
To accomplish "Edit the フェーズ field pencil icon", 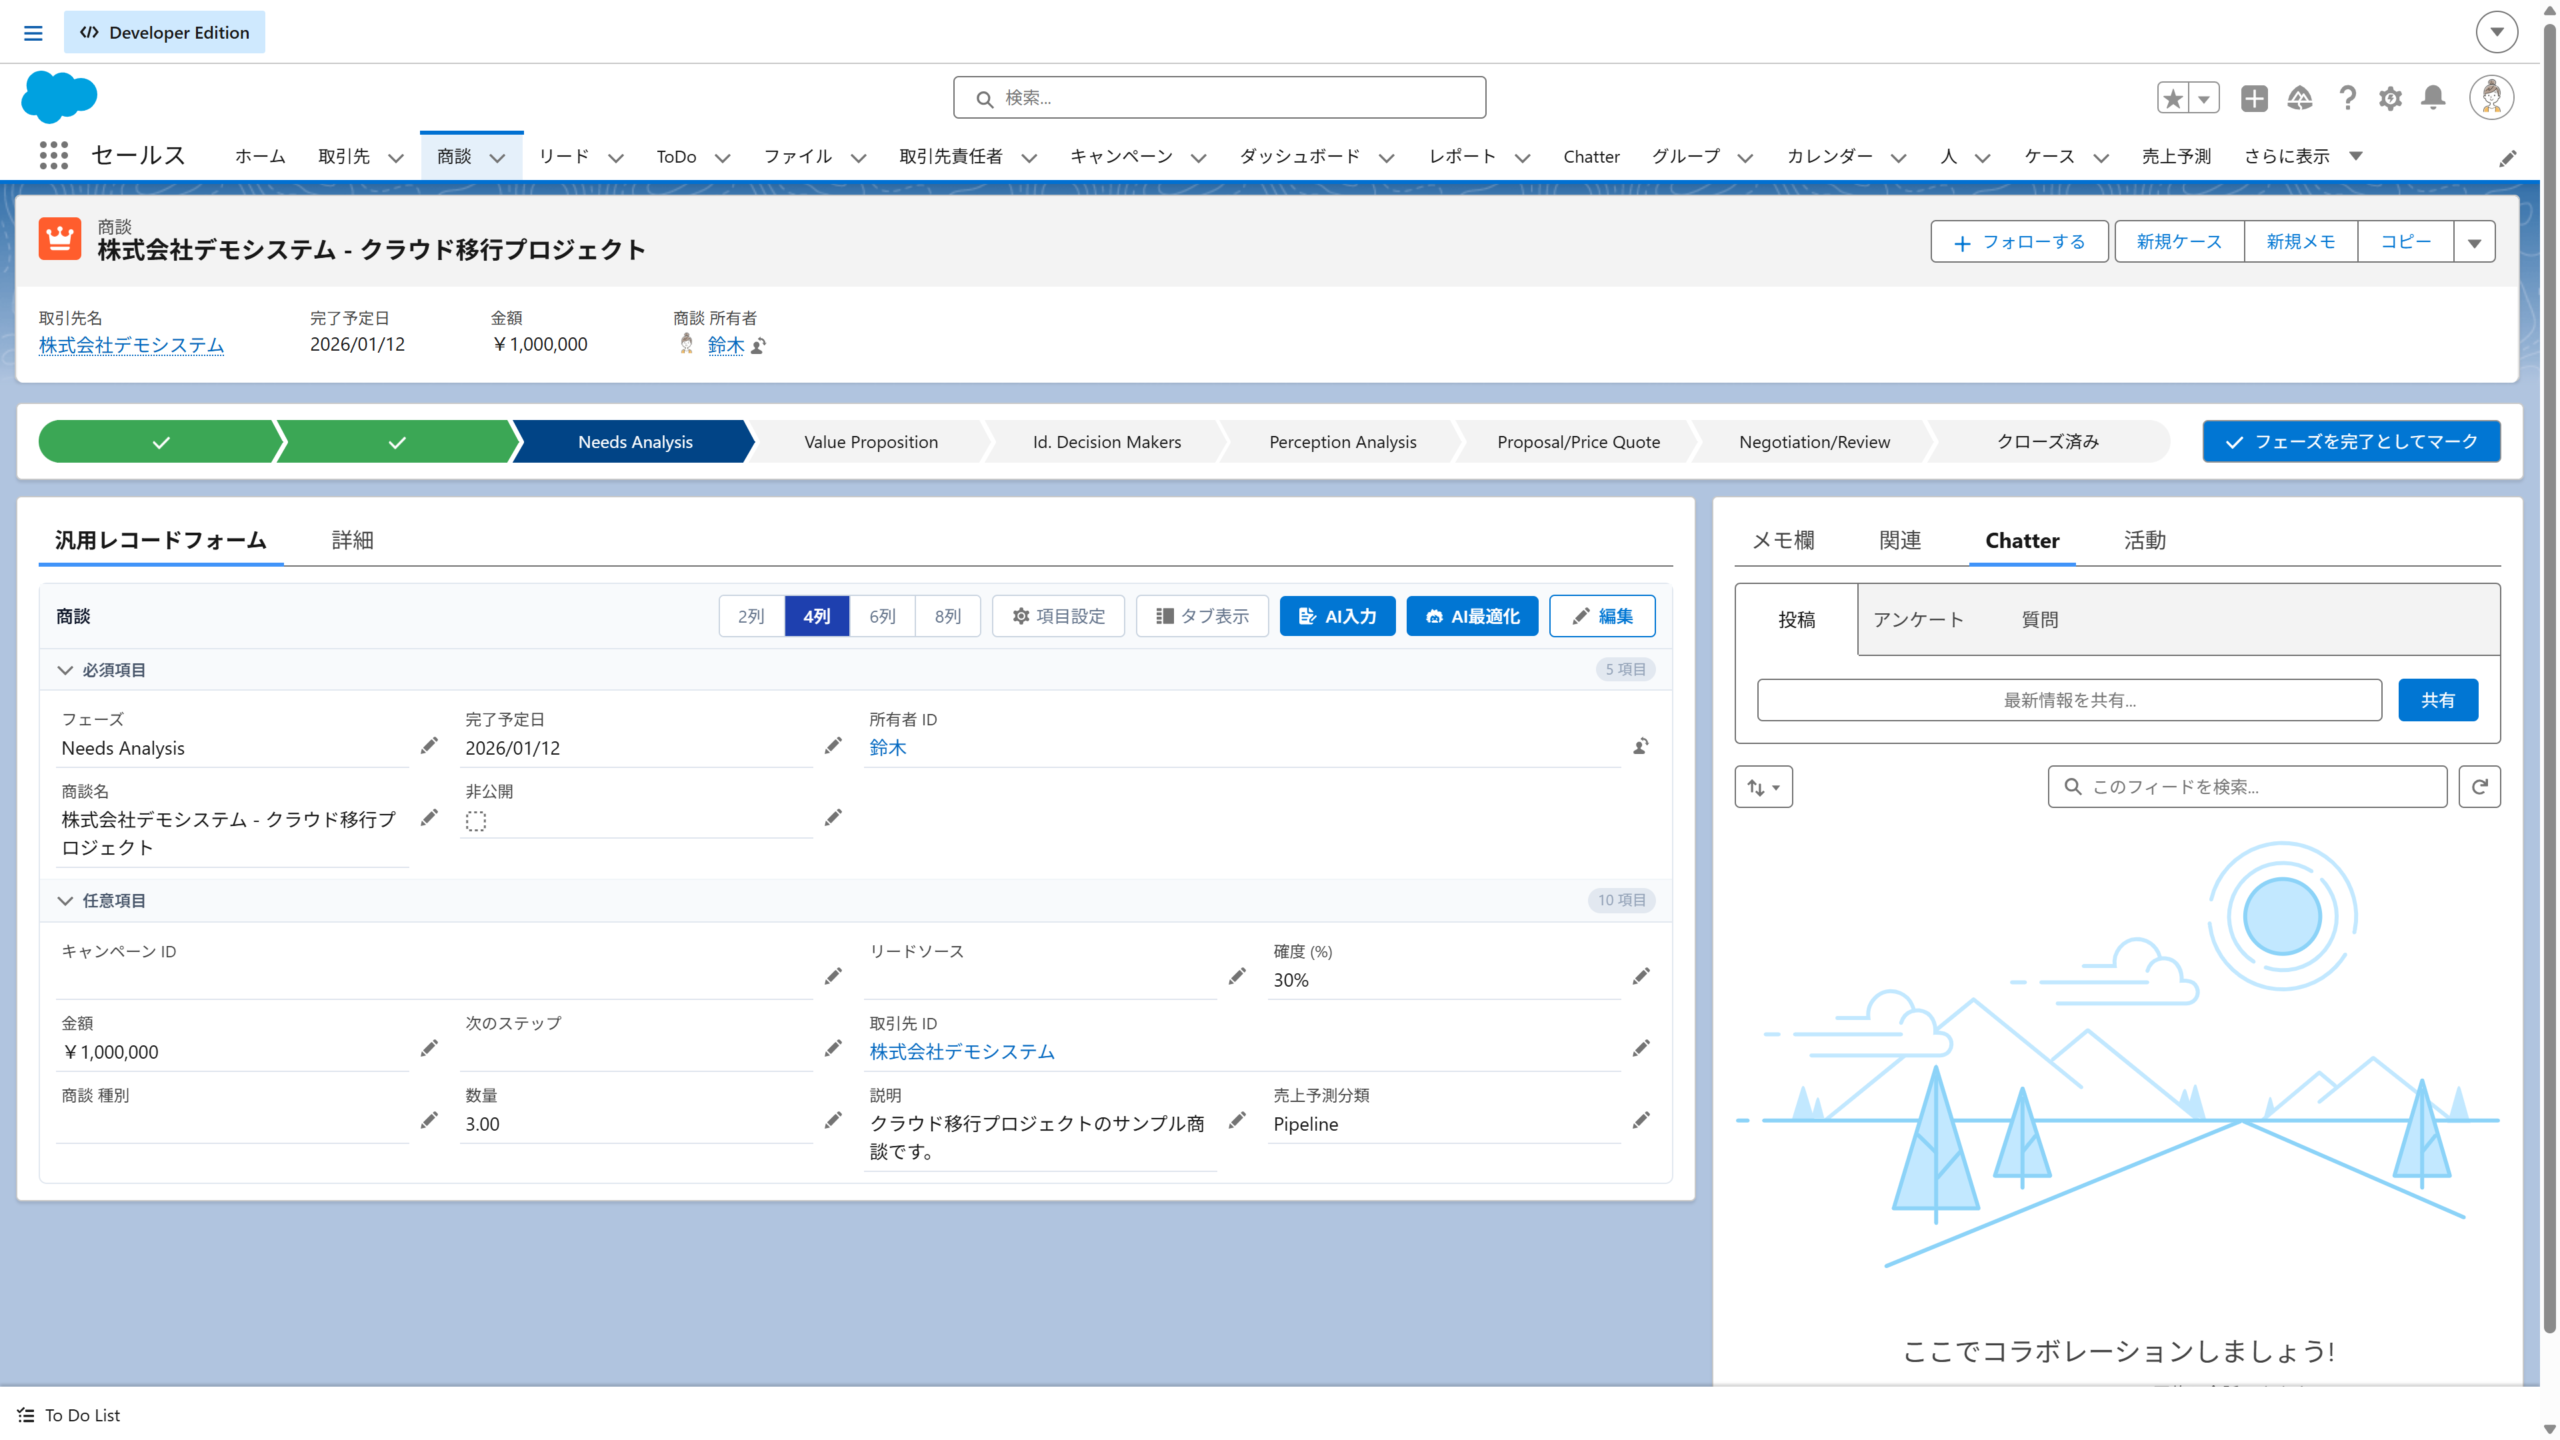I will [429, 746].
